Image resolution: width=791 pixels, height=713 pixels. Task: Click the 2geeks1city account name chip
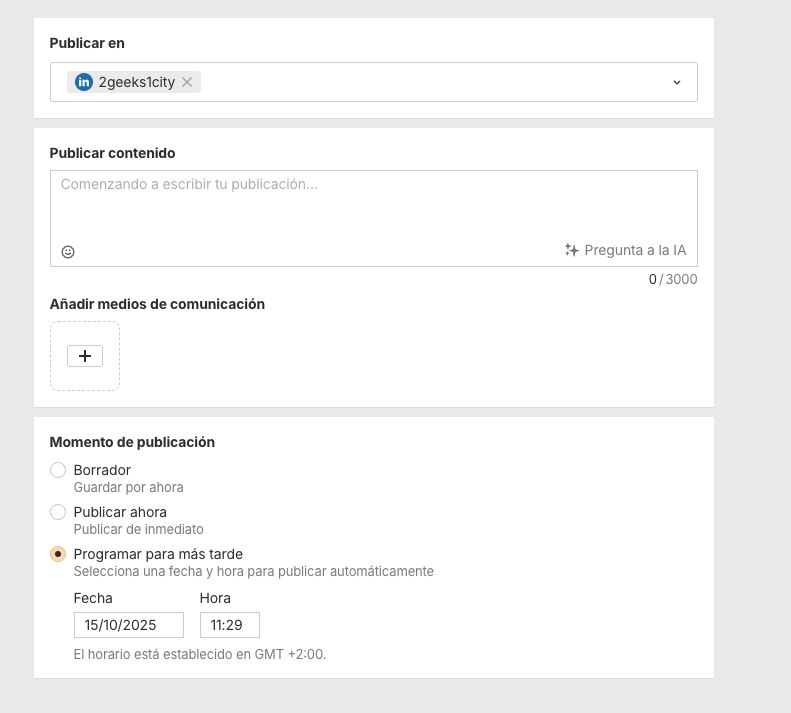point(137,82)
